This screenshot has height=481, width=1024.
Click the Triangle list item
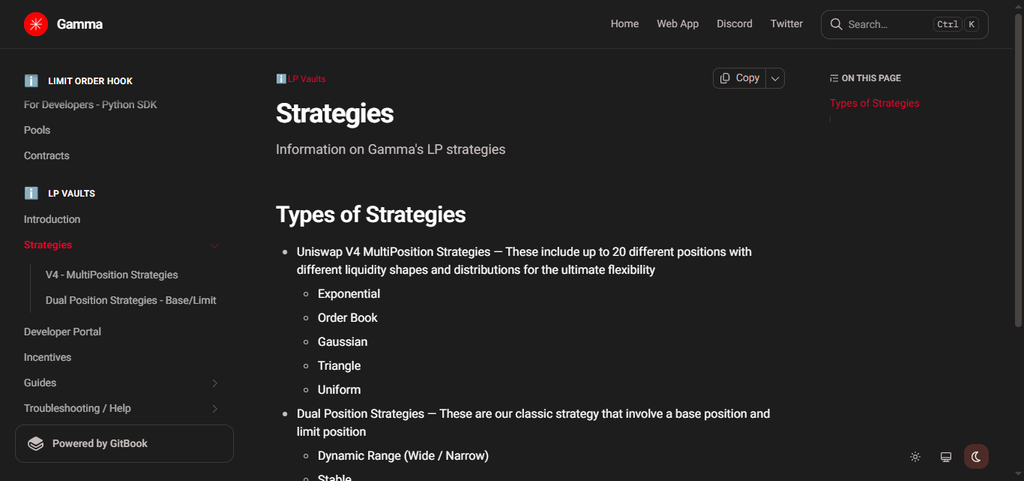(339, 366)
